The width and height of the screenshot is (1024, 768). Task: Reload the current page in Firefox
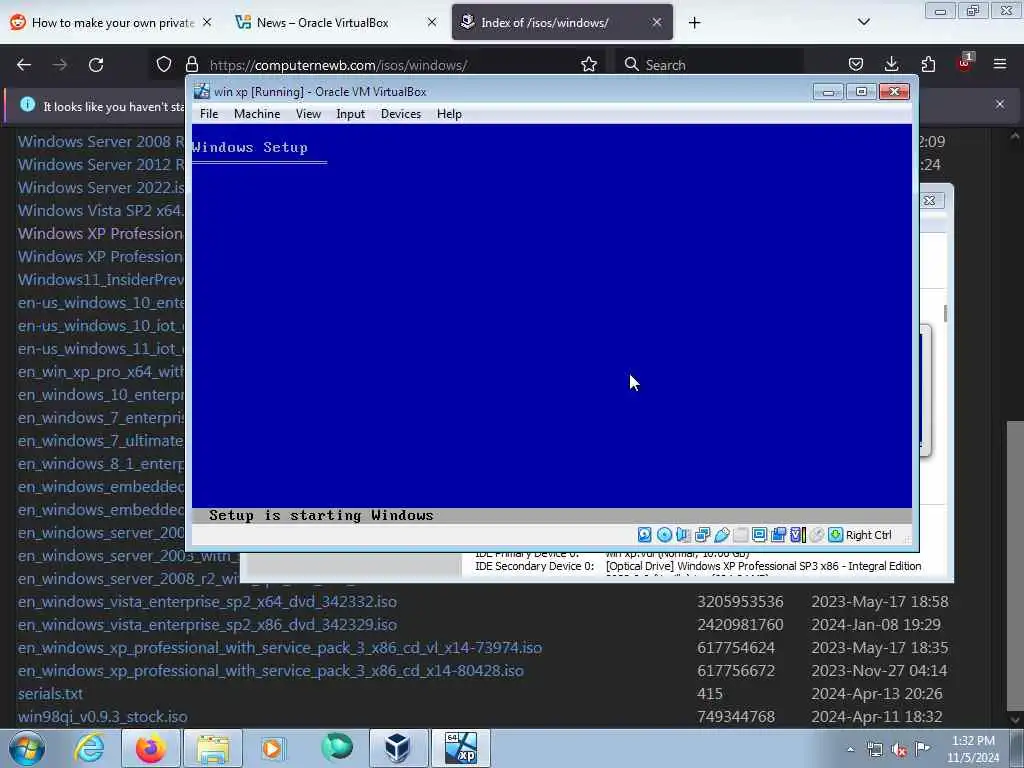pyautogui.click(x=96, y=65)
